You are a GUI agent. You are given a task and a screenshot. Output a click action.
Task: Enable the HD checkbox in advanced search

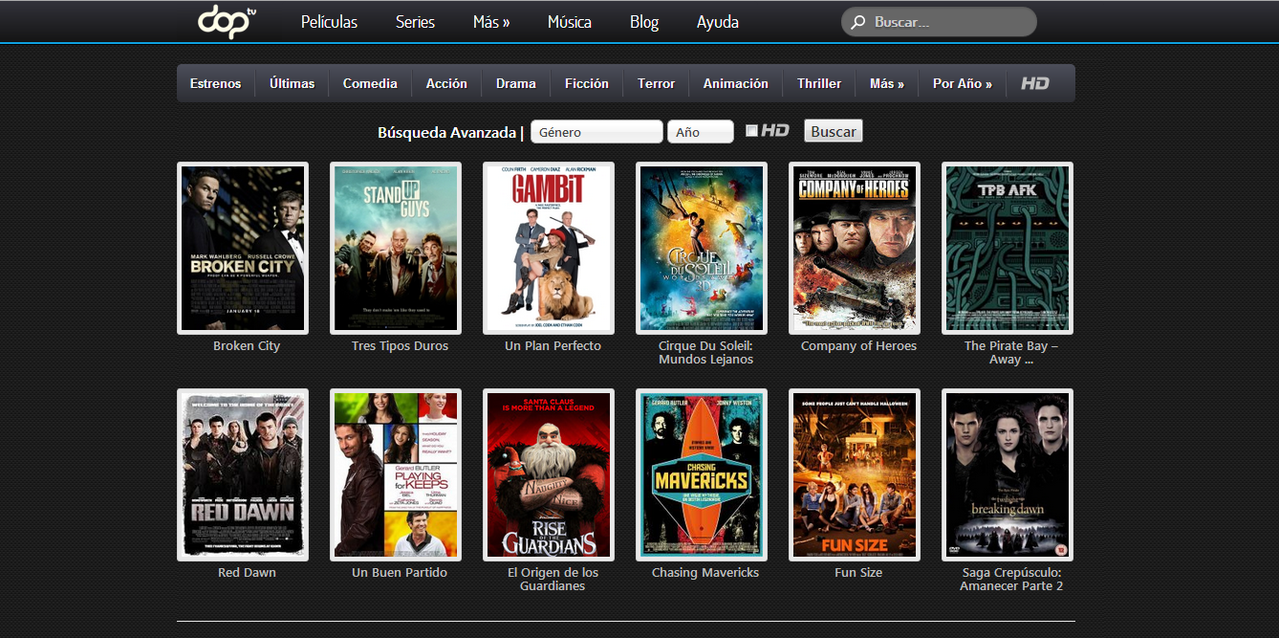[752, 131]
